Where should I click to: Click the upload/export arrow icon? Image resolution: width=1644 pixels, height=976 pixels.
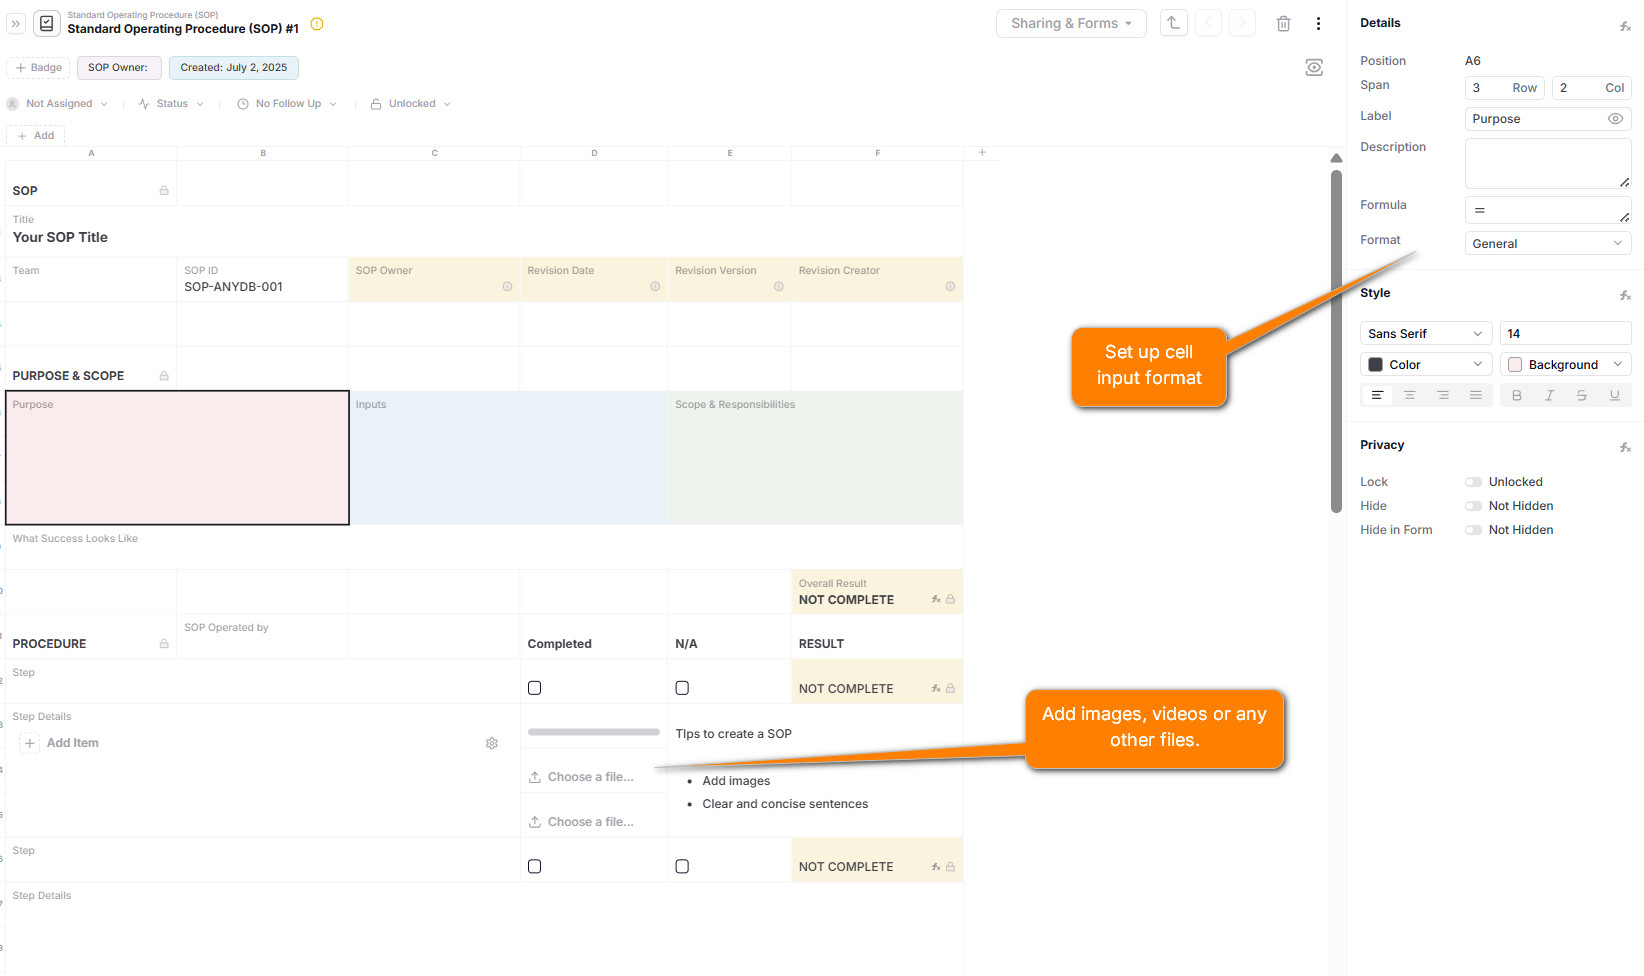pyautogui.click(x=1173, y=23)
